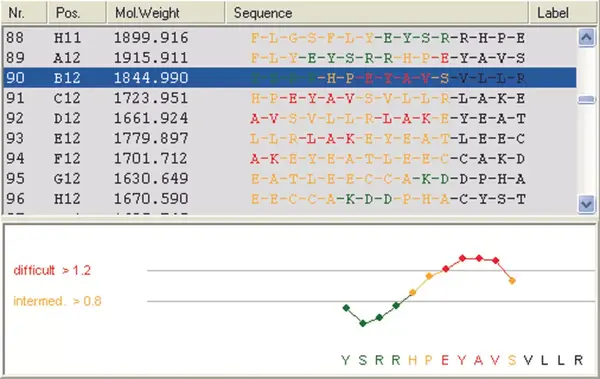
Task: Sort by the Nr. column header
Action: 24,13
